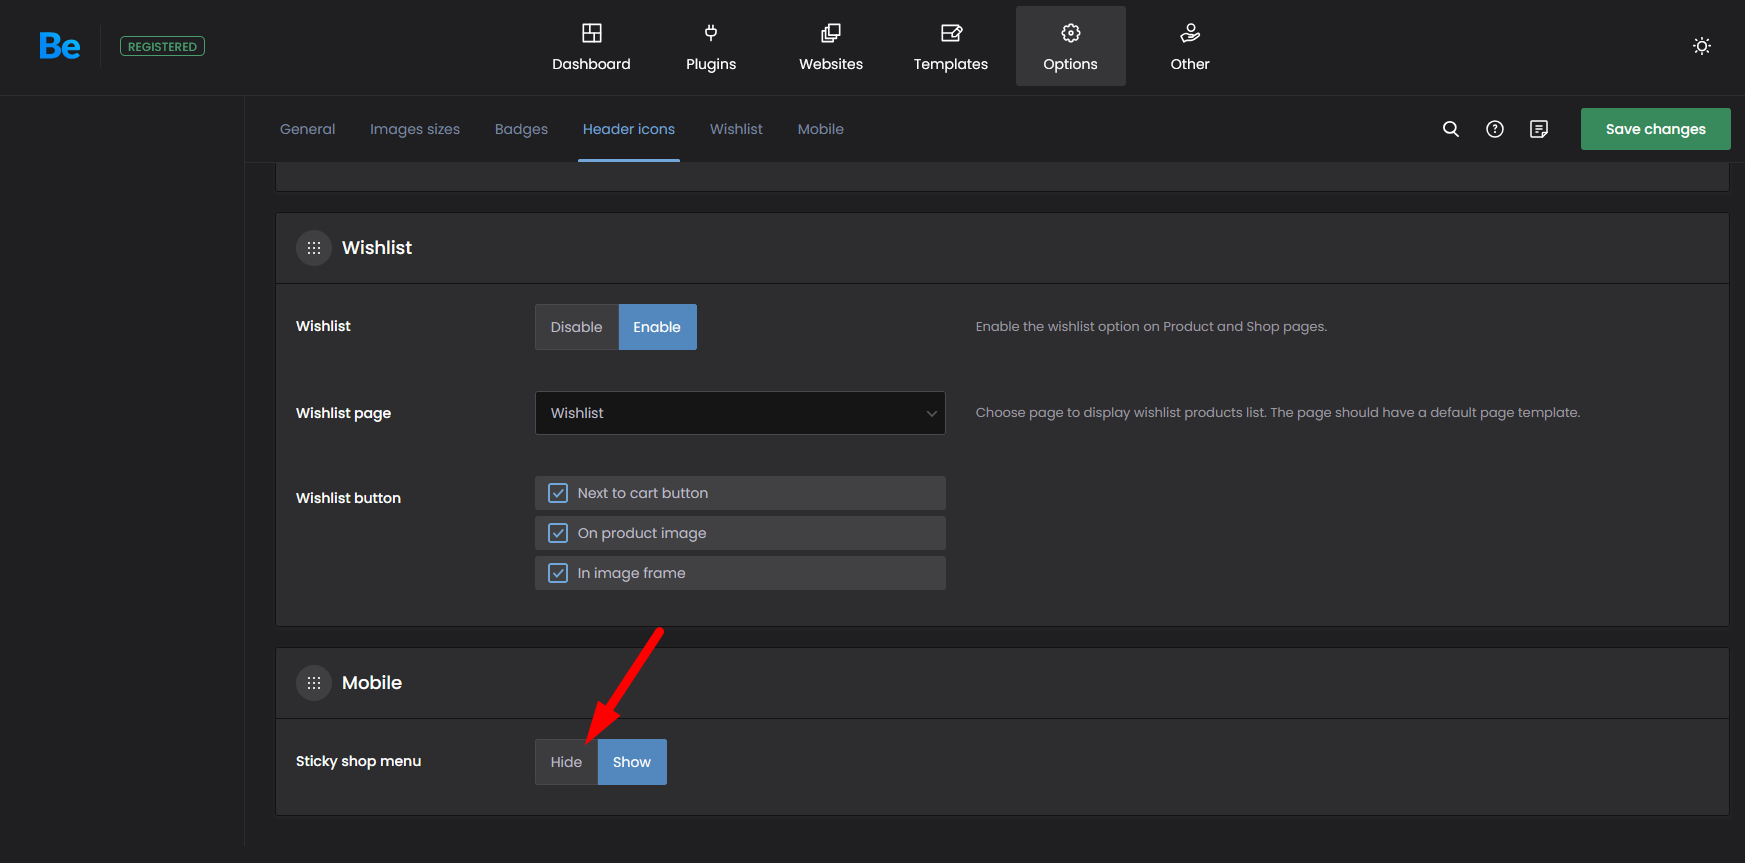The image size is (1745, 863).
Task: Open the Websites section
Action: pos(830,47)
